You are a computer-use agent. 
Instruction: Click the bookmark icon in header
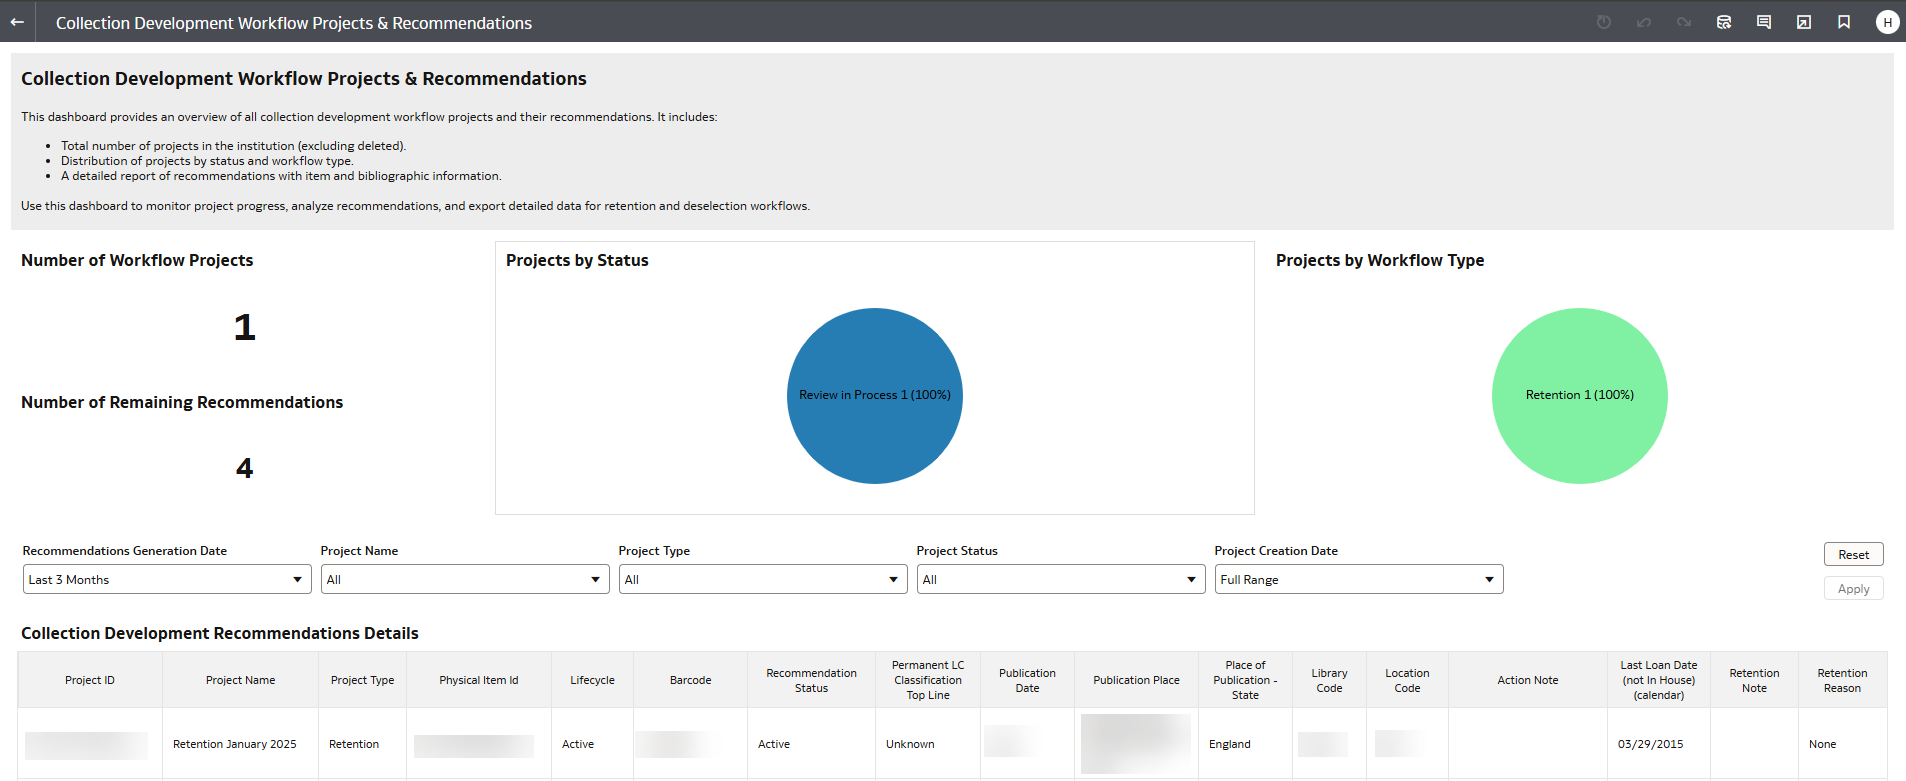click(1844, 22)
